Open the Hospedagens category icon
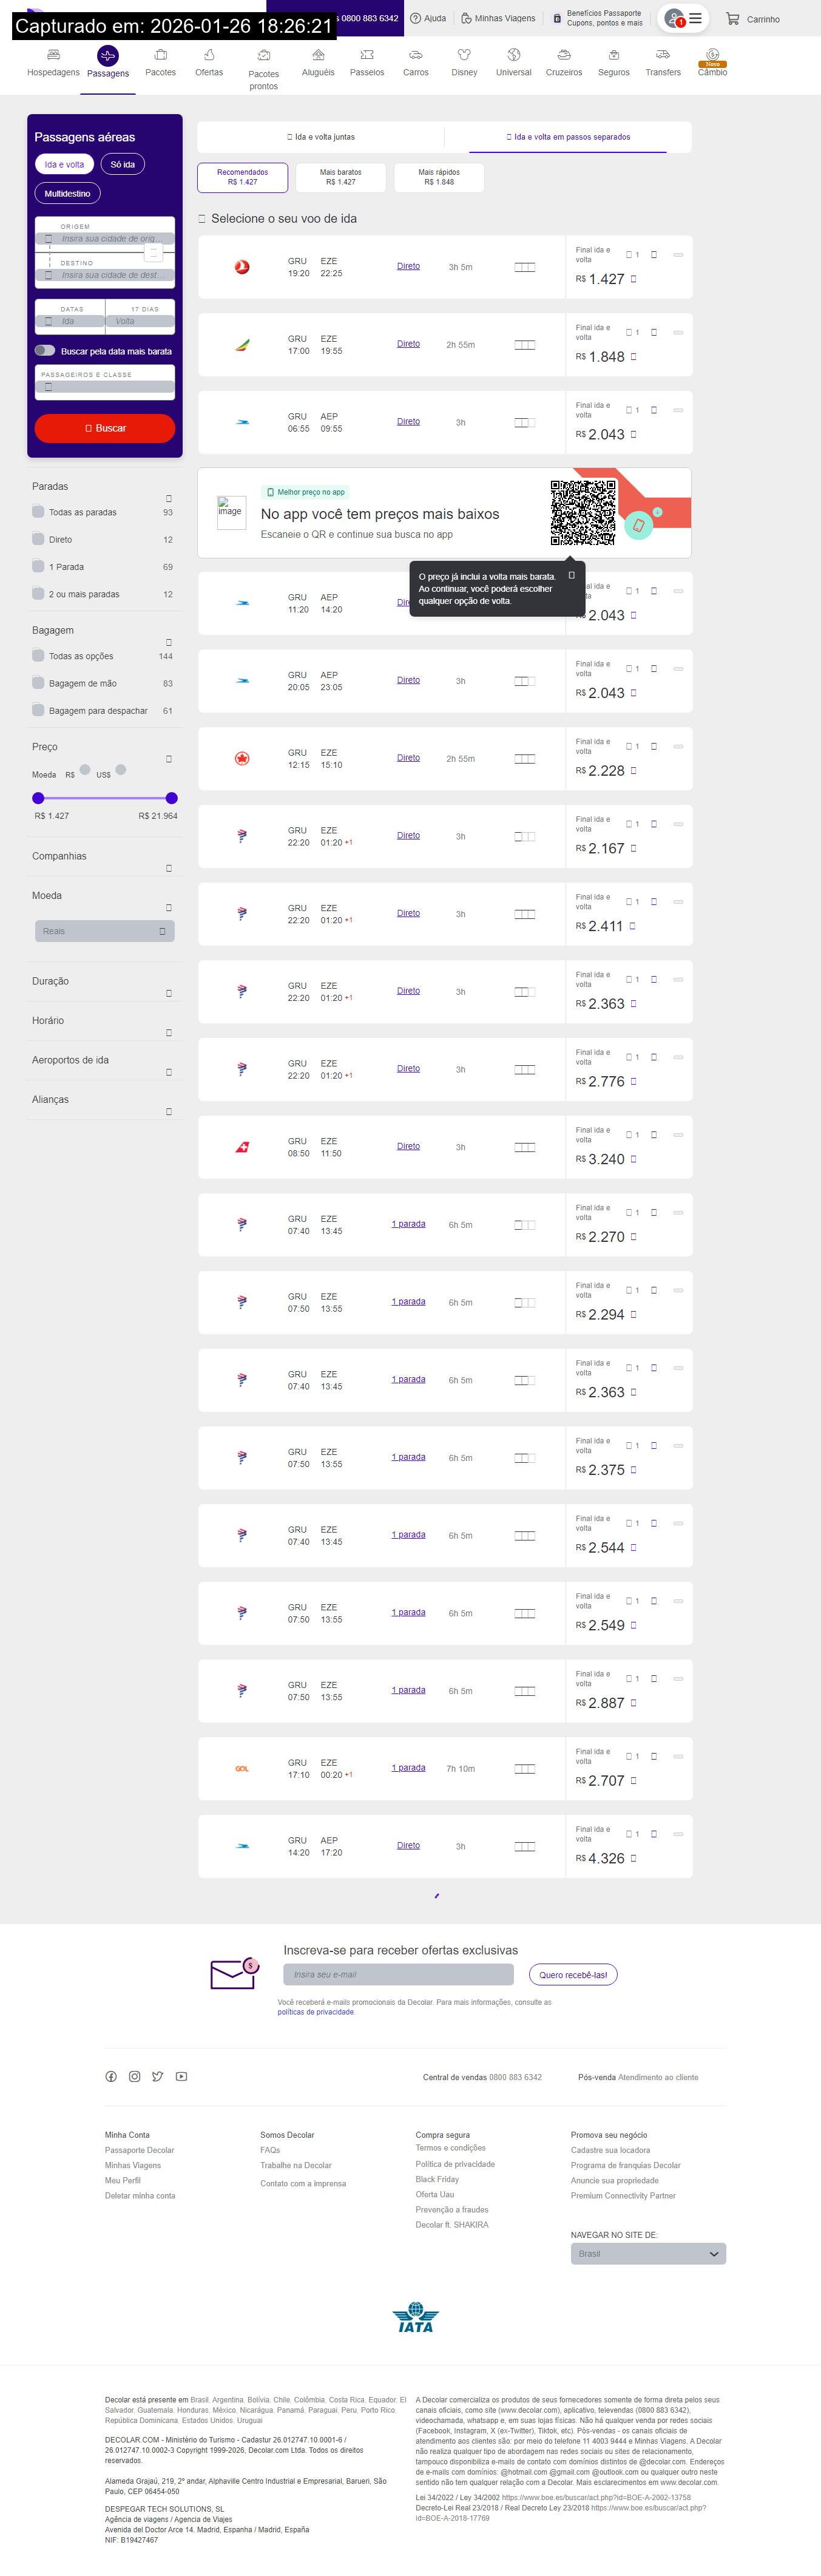 coord(53,55)
